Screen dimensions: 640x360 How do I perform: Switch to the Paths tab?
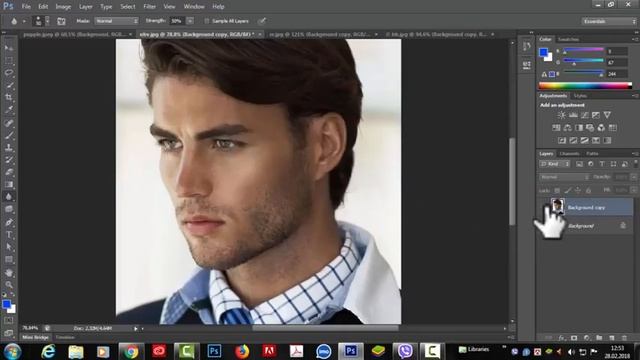tap(592, 153)
